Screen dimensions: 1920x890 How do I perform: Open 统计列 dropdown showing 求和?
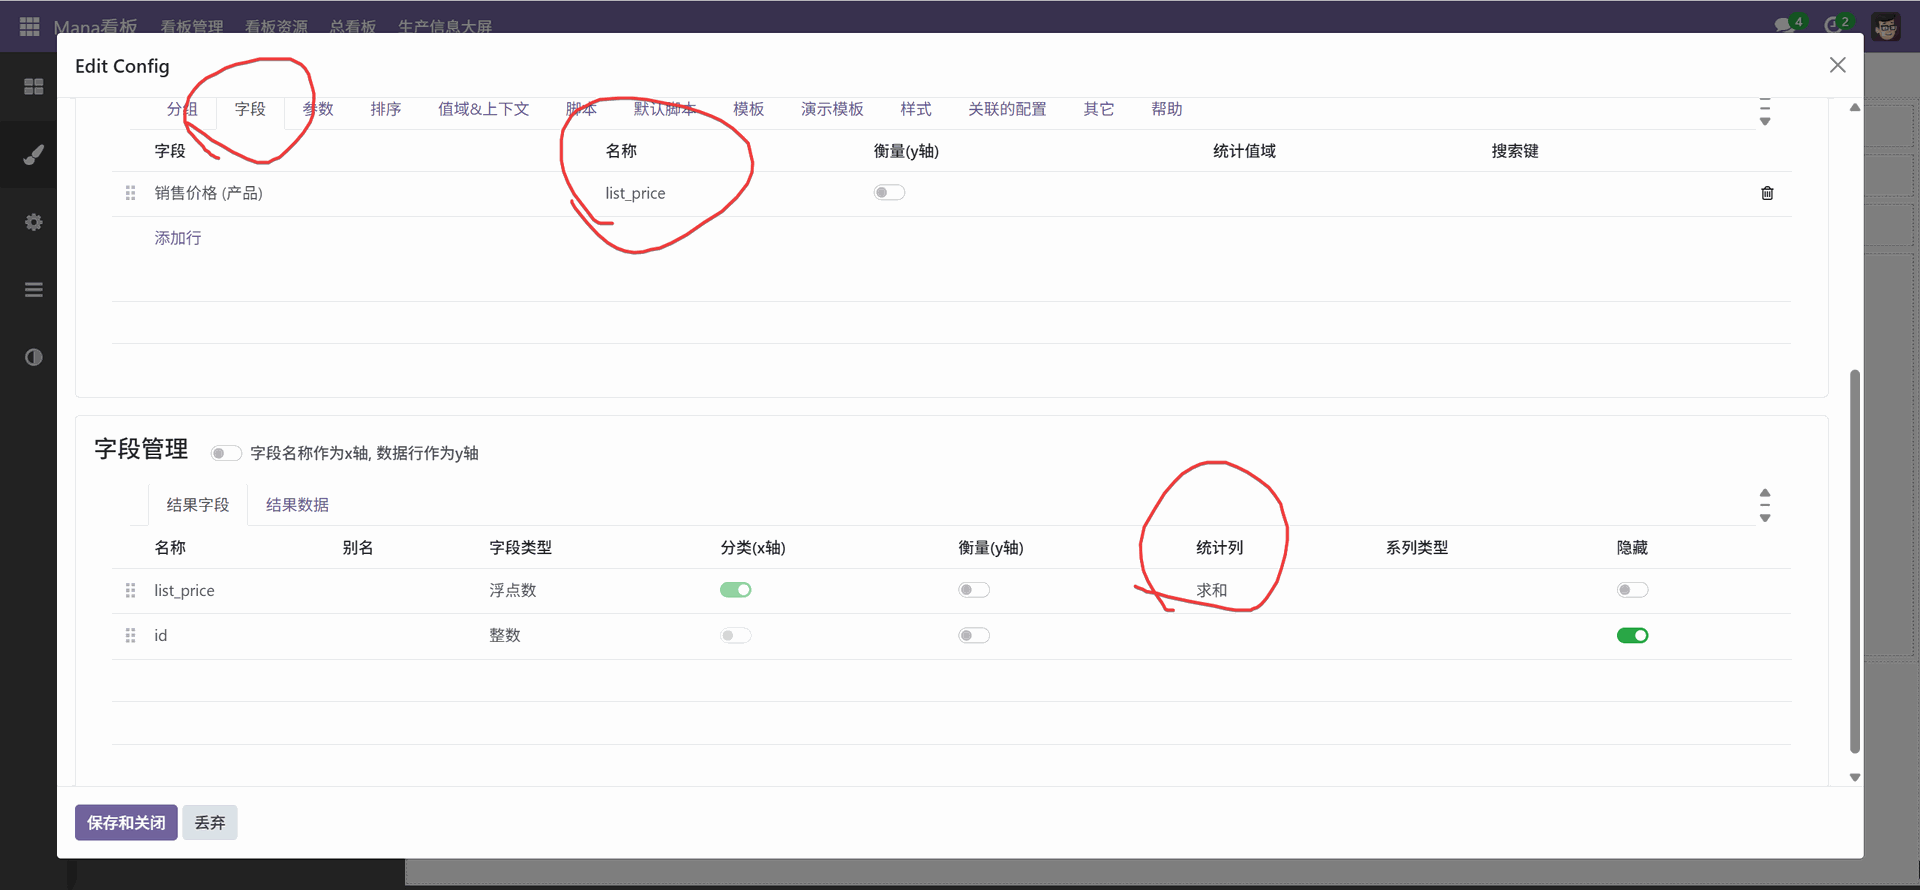pyautogui.click(x=1212, y=590)
